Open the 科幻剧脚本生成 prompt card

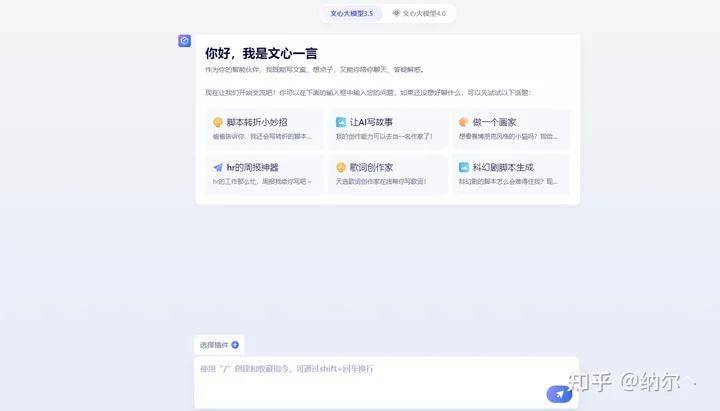[511, 174]
